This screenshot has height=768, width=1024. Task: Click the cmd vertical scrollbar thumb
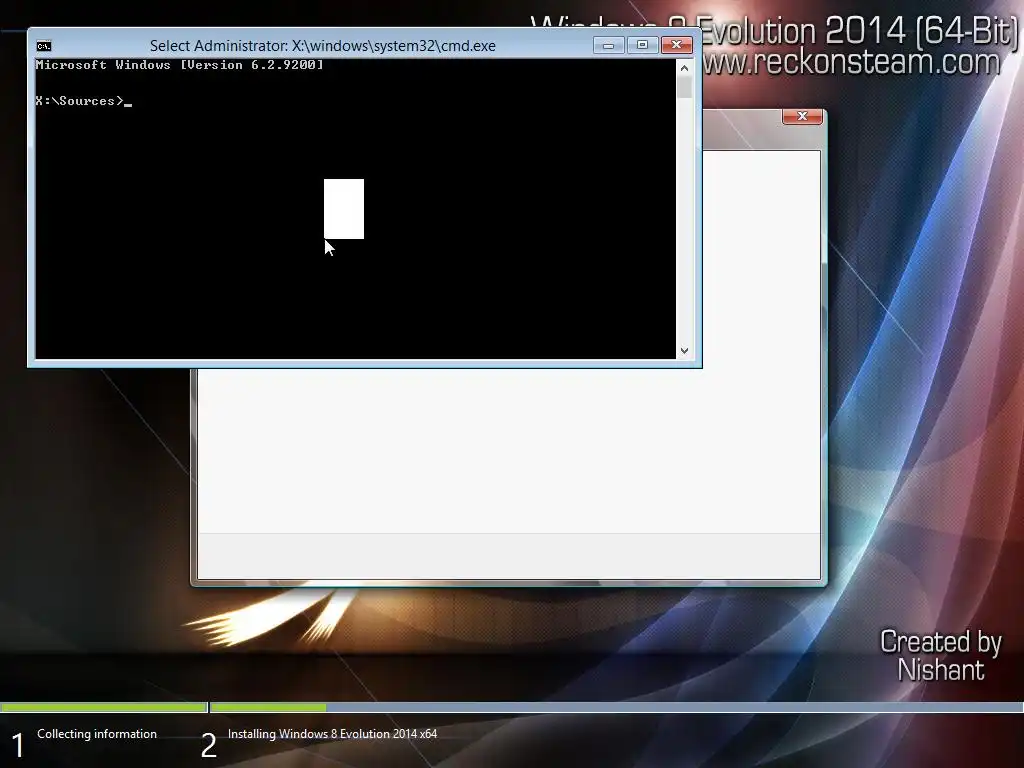click(684, 88)
